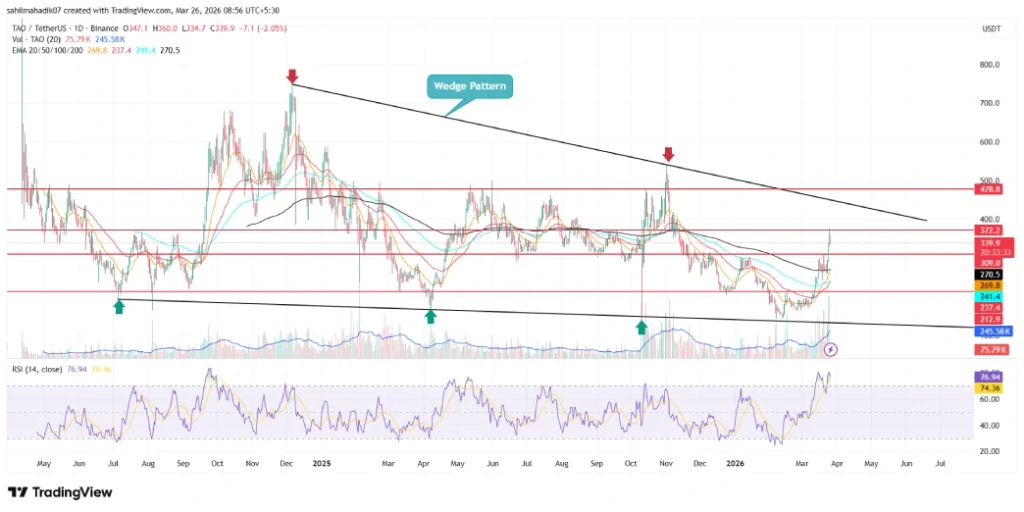
Task: Click the 372.2 horizontal line price label
Action: coord(991,230)
